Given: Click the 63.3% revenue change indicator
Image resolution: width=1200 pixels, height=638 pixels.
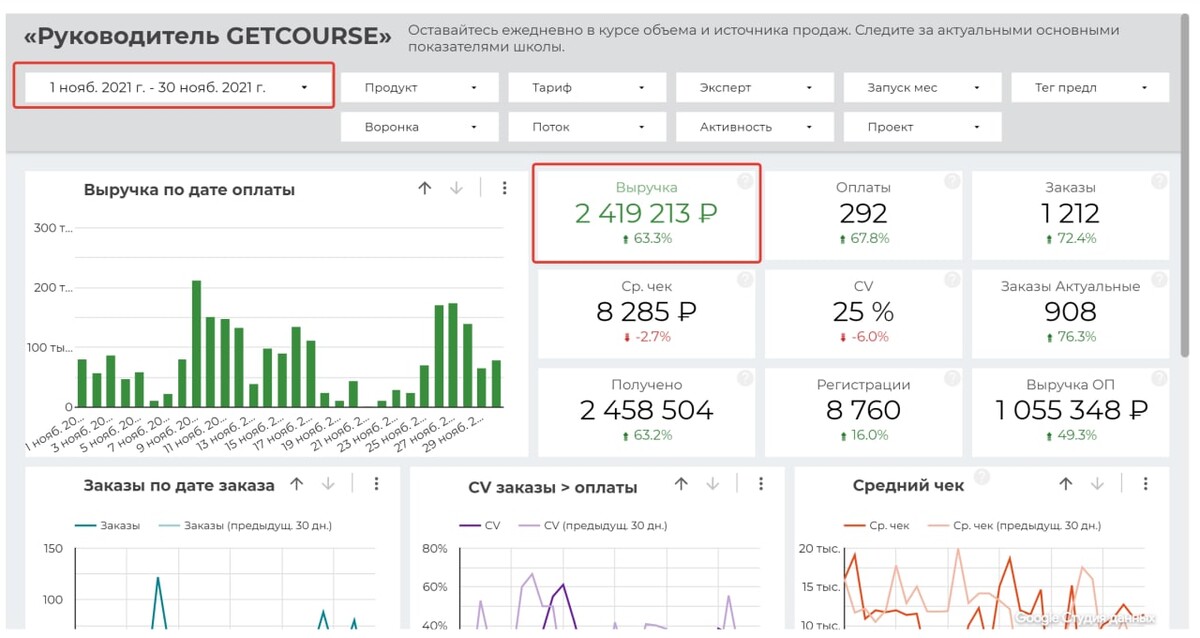Looking at the screenshot, I should pyautogui.click(x=646, y=239).
